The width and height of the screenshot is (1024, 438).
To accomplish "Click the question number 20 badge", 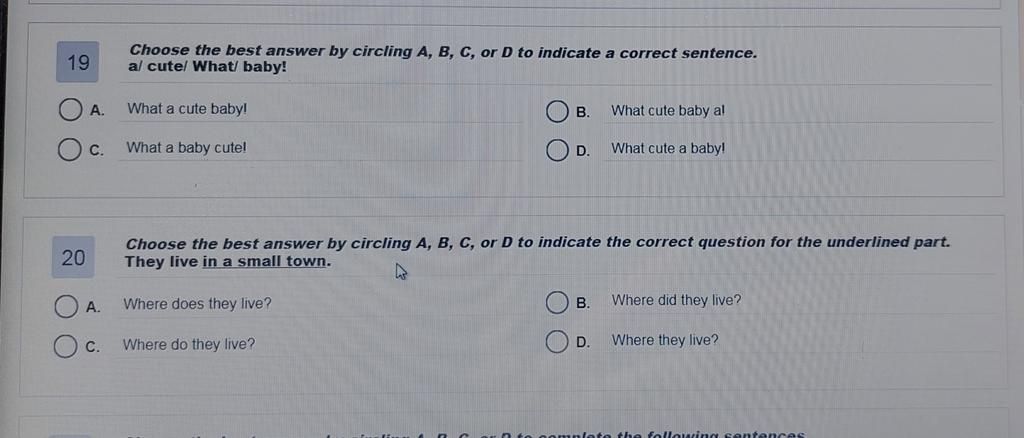I will coord(73,257).
